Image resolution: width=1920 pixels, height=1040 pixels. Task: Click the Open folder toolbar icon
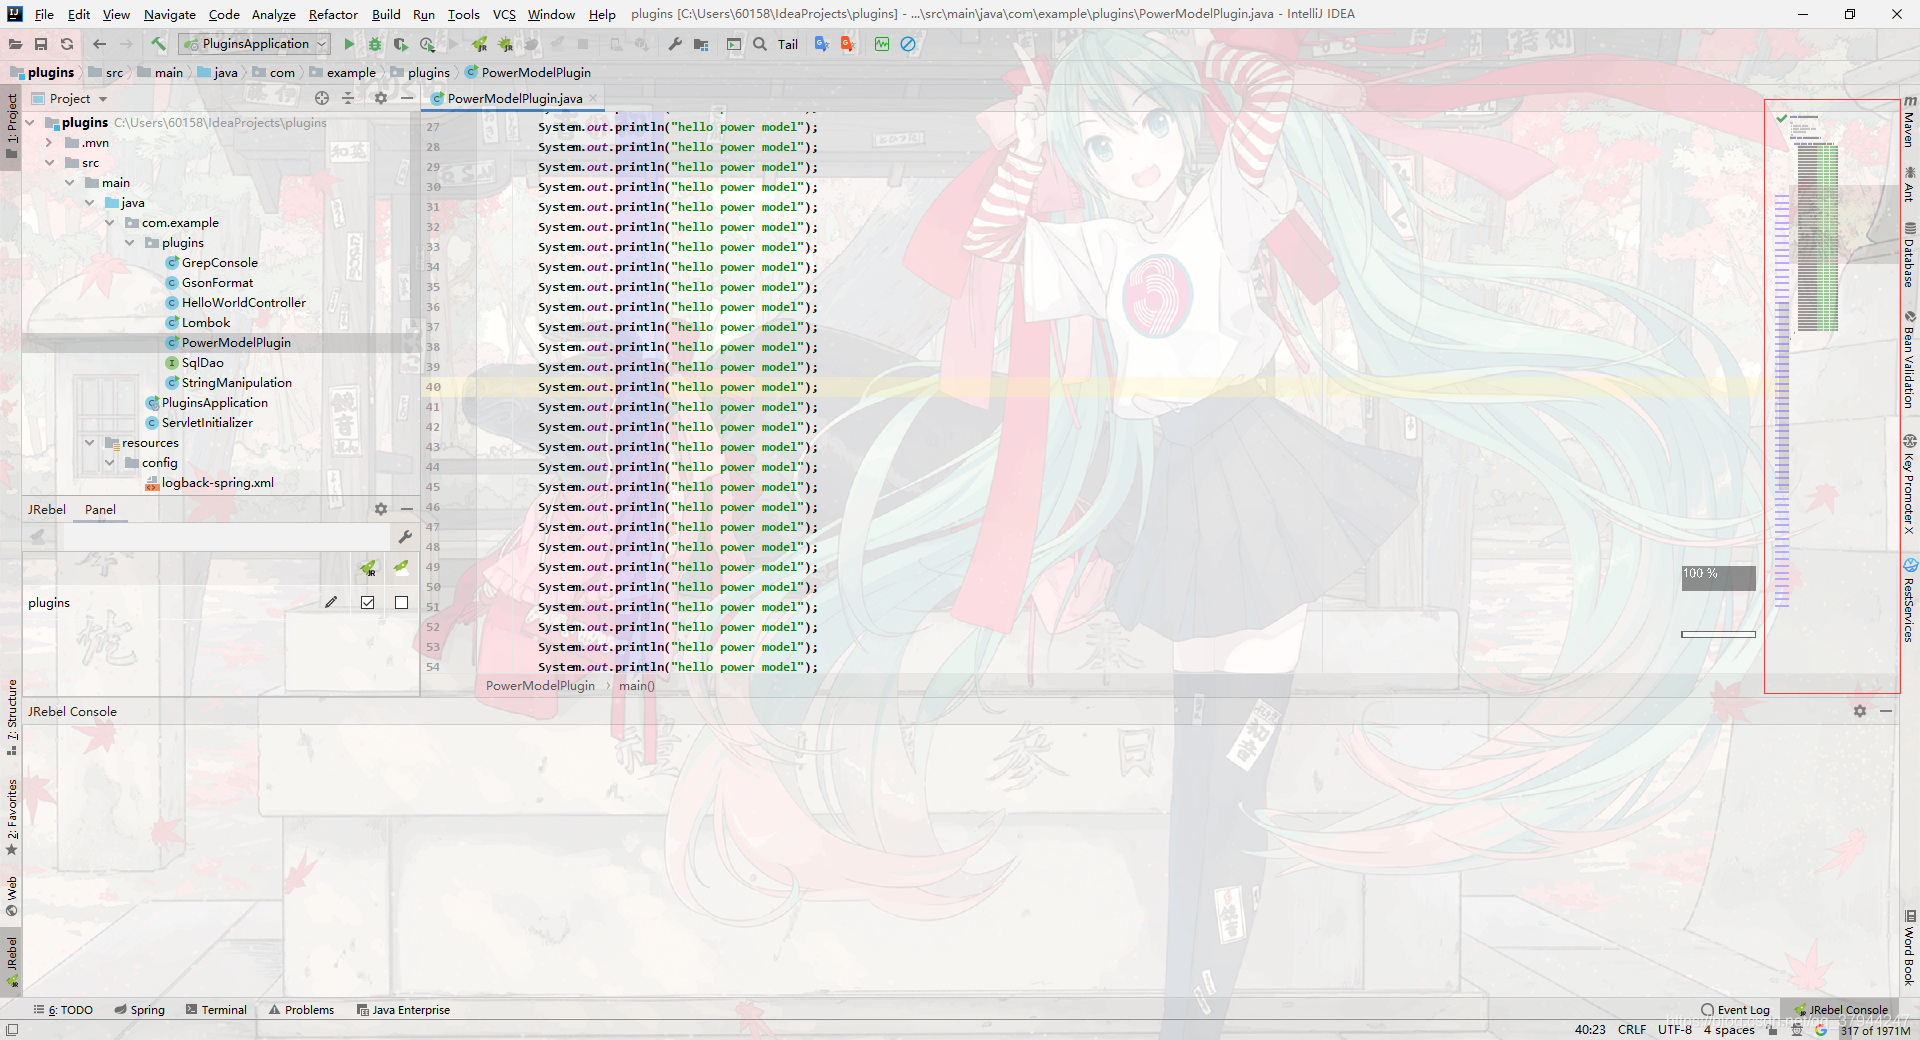click(15, 44)
